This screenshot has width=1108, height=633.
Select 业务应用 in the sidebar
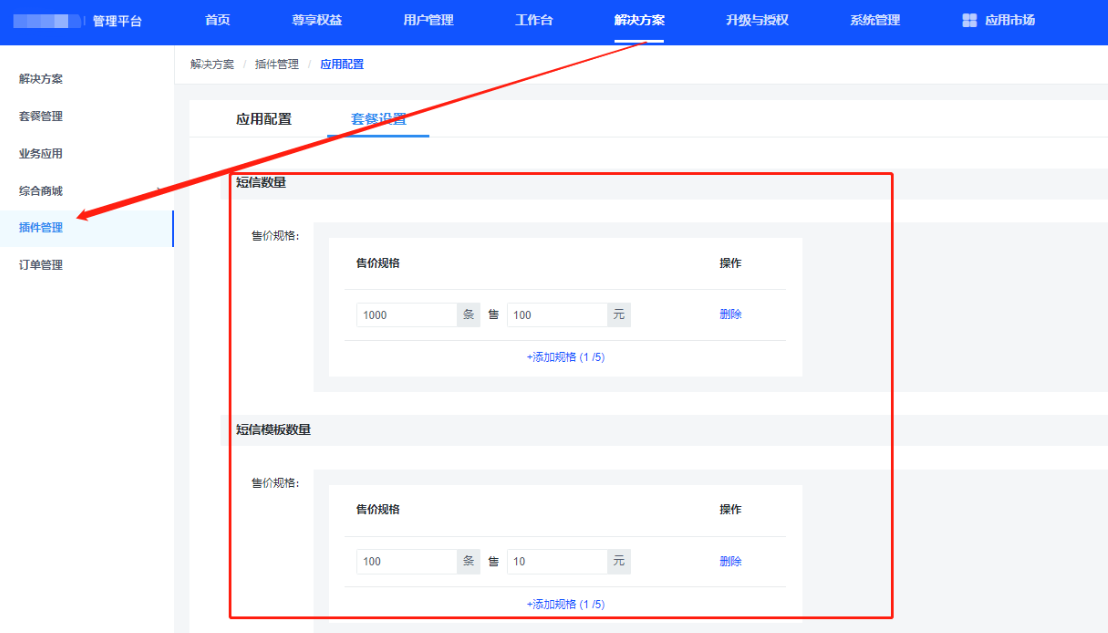pyautogui.click(x=41, y=154)
